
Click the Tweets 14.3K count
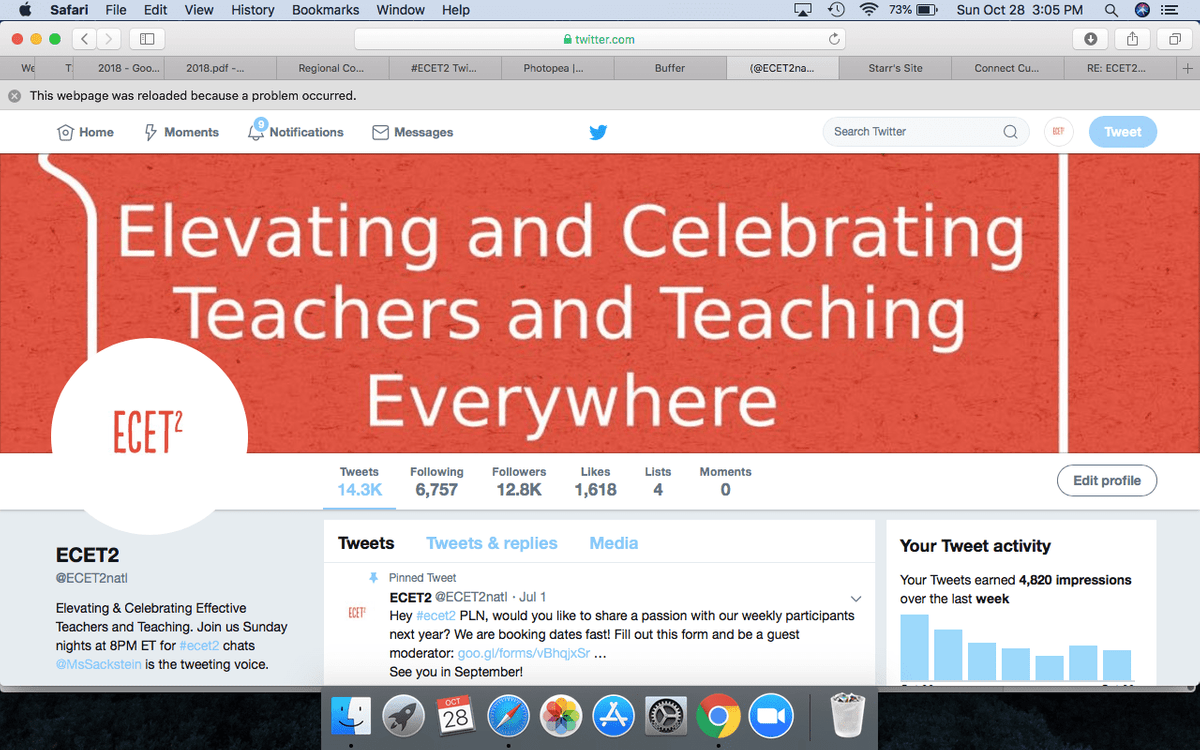(x=359, y=481)
